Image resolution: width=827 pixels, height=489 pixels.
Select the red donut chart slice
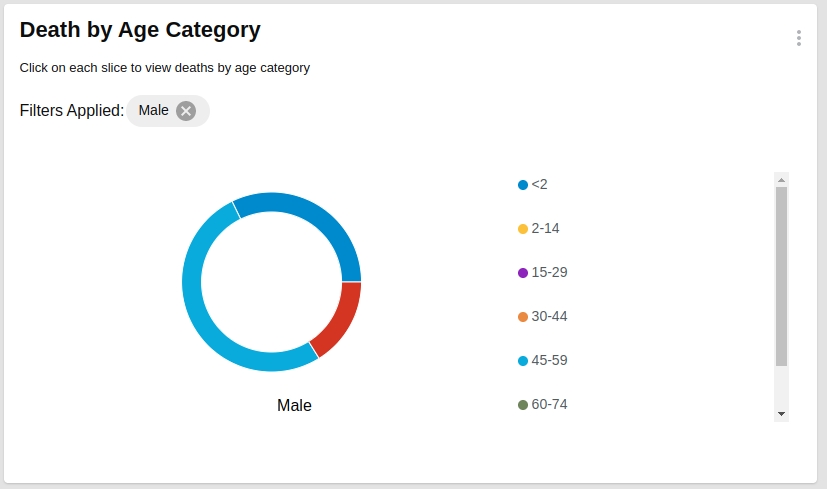click(x=340, y=317)
